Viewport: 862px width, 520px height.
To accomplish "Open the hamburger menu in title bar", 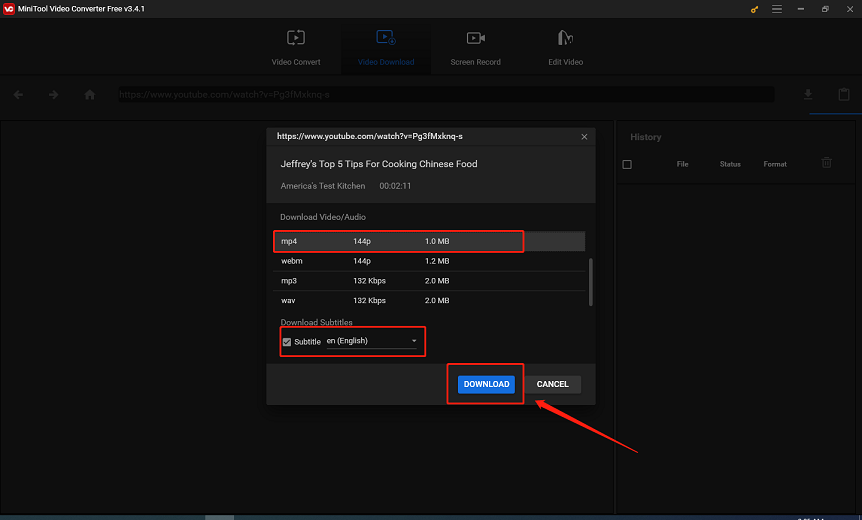I will tap(777, 9).
